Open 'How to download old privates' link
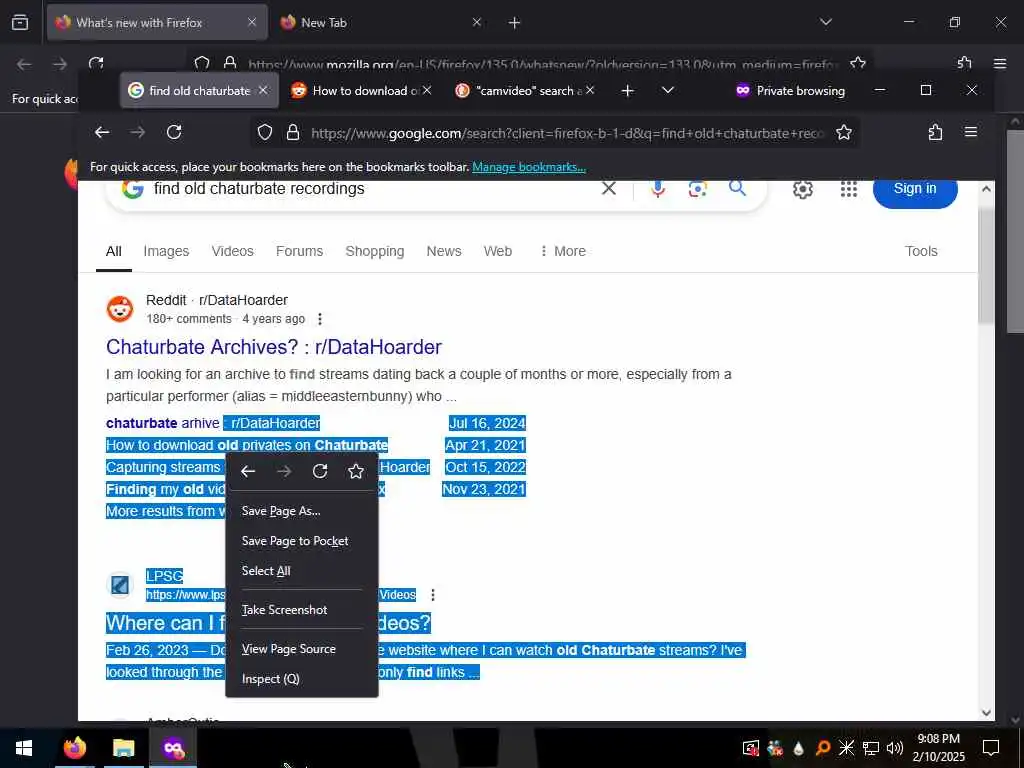Viewport: 1024px width, 768px height. [x=247, y=445]
